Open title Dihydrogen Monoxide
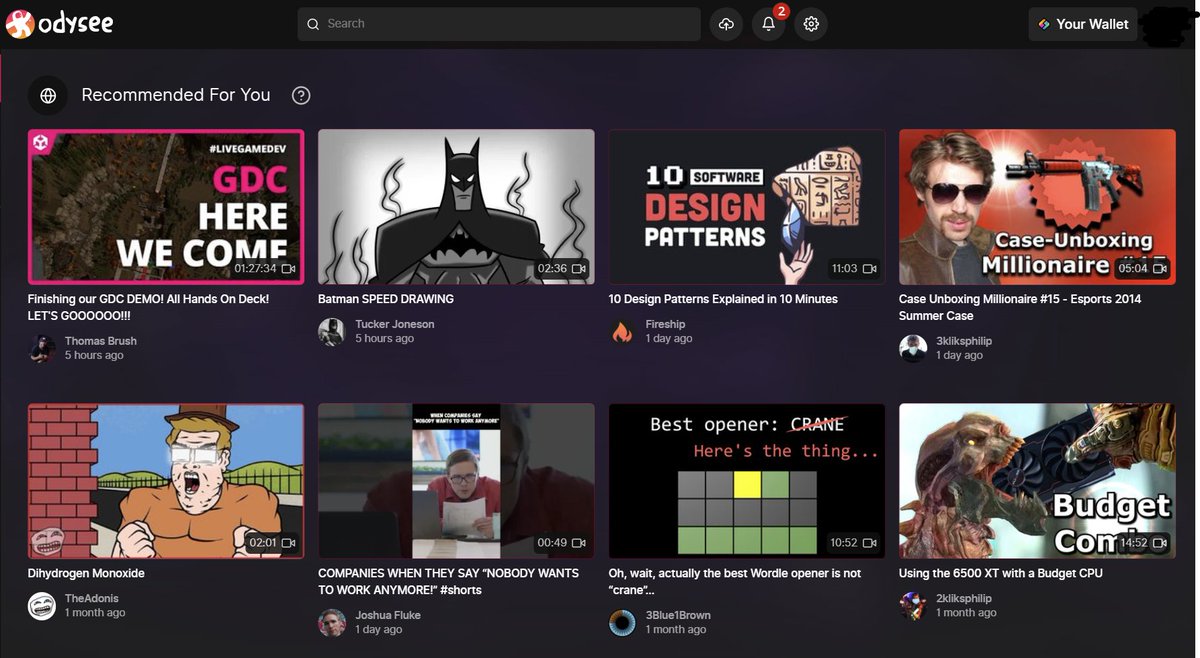 87,573
